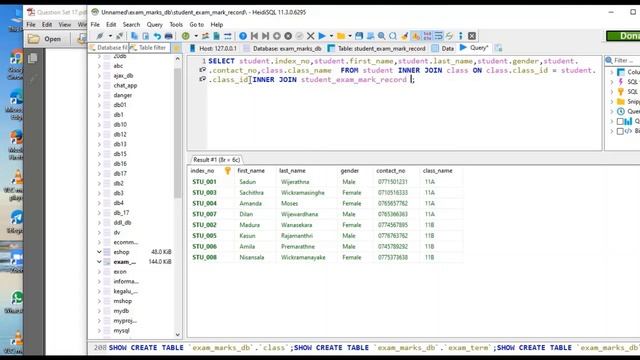Click the Save SQL floppy disk icon
Image resolution: width=640 pixels, height=360 pixels.
(359, 36)
